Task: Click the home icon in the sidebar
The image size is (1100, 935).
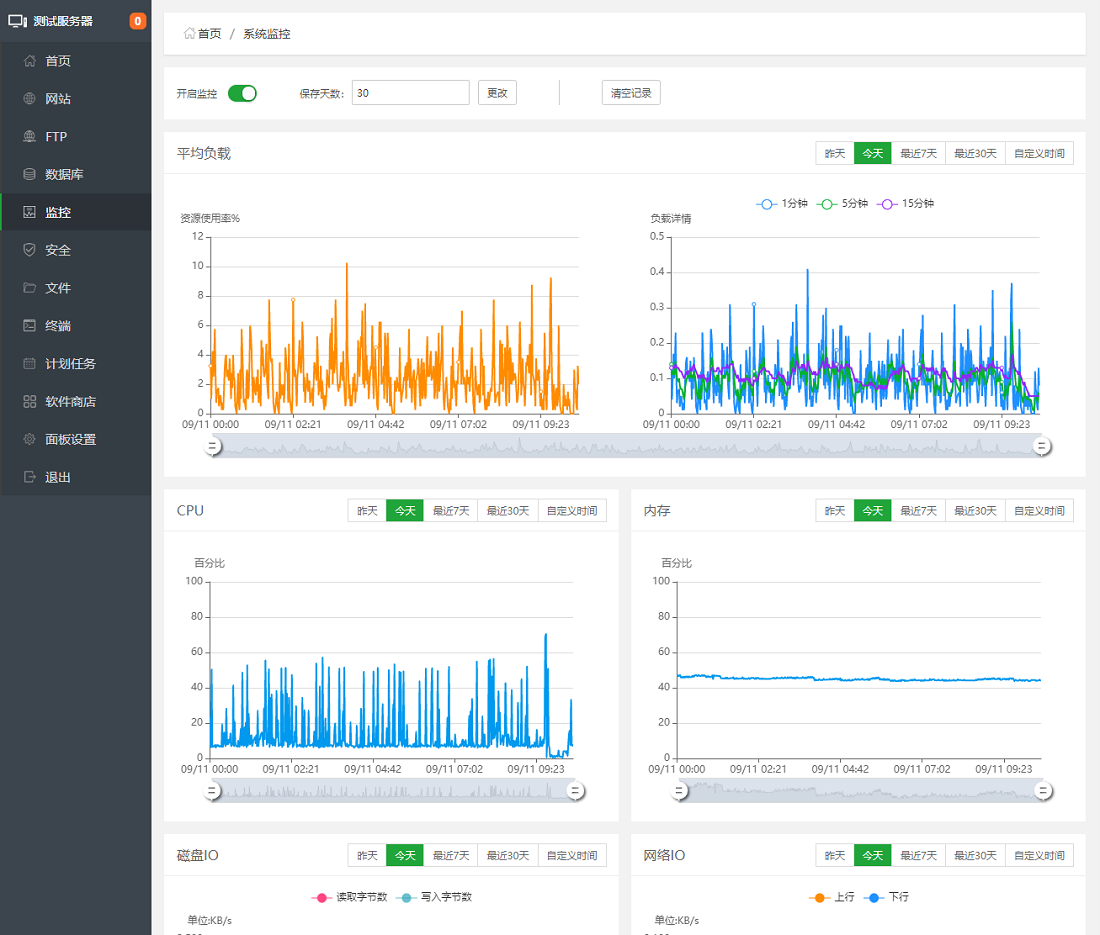Action: pos(29,61)
